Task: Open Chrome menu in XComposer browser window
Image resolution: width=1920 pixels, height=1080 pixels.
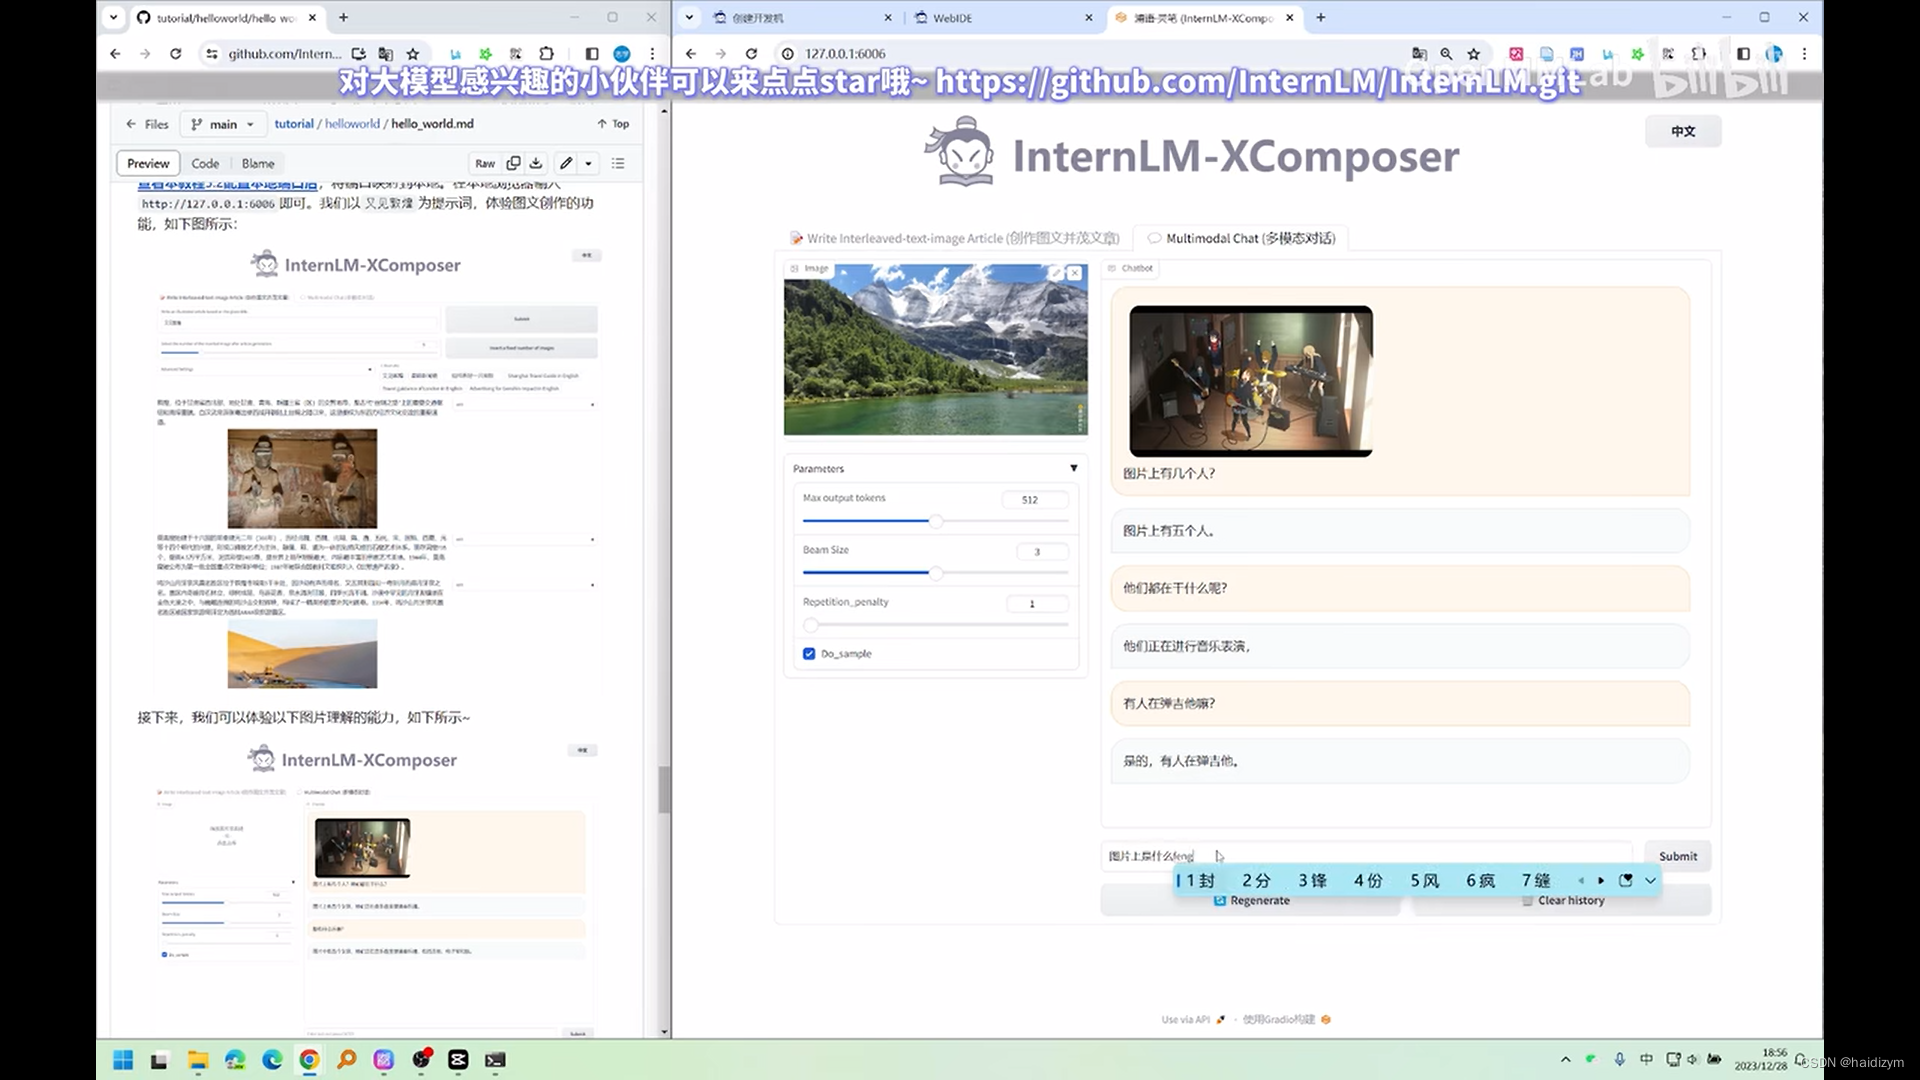Action: click(x=1804, y=54)
